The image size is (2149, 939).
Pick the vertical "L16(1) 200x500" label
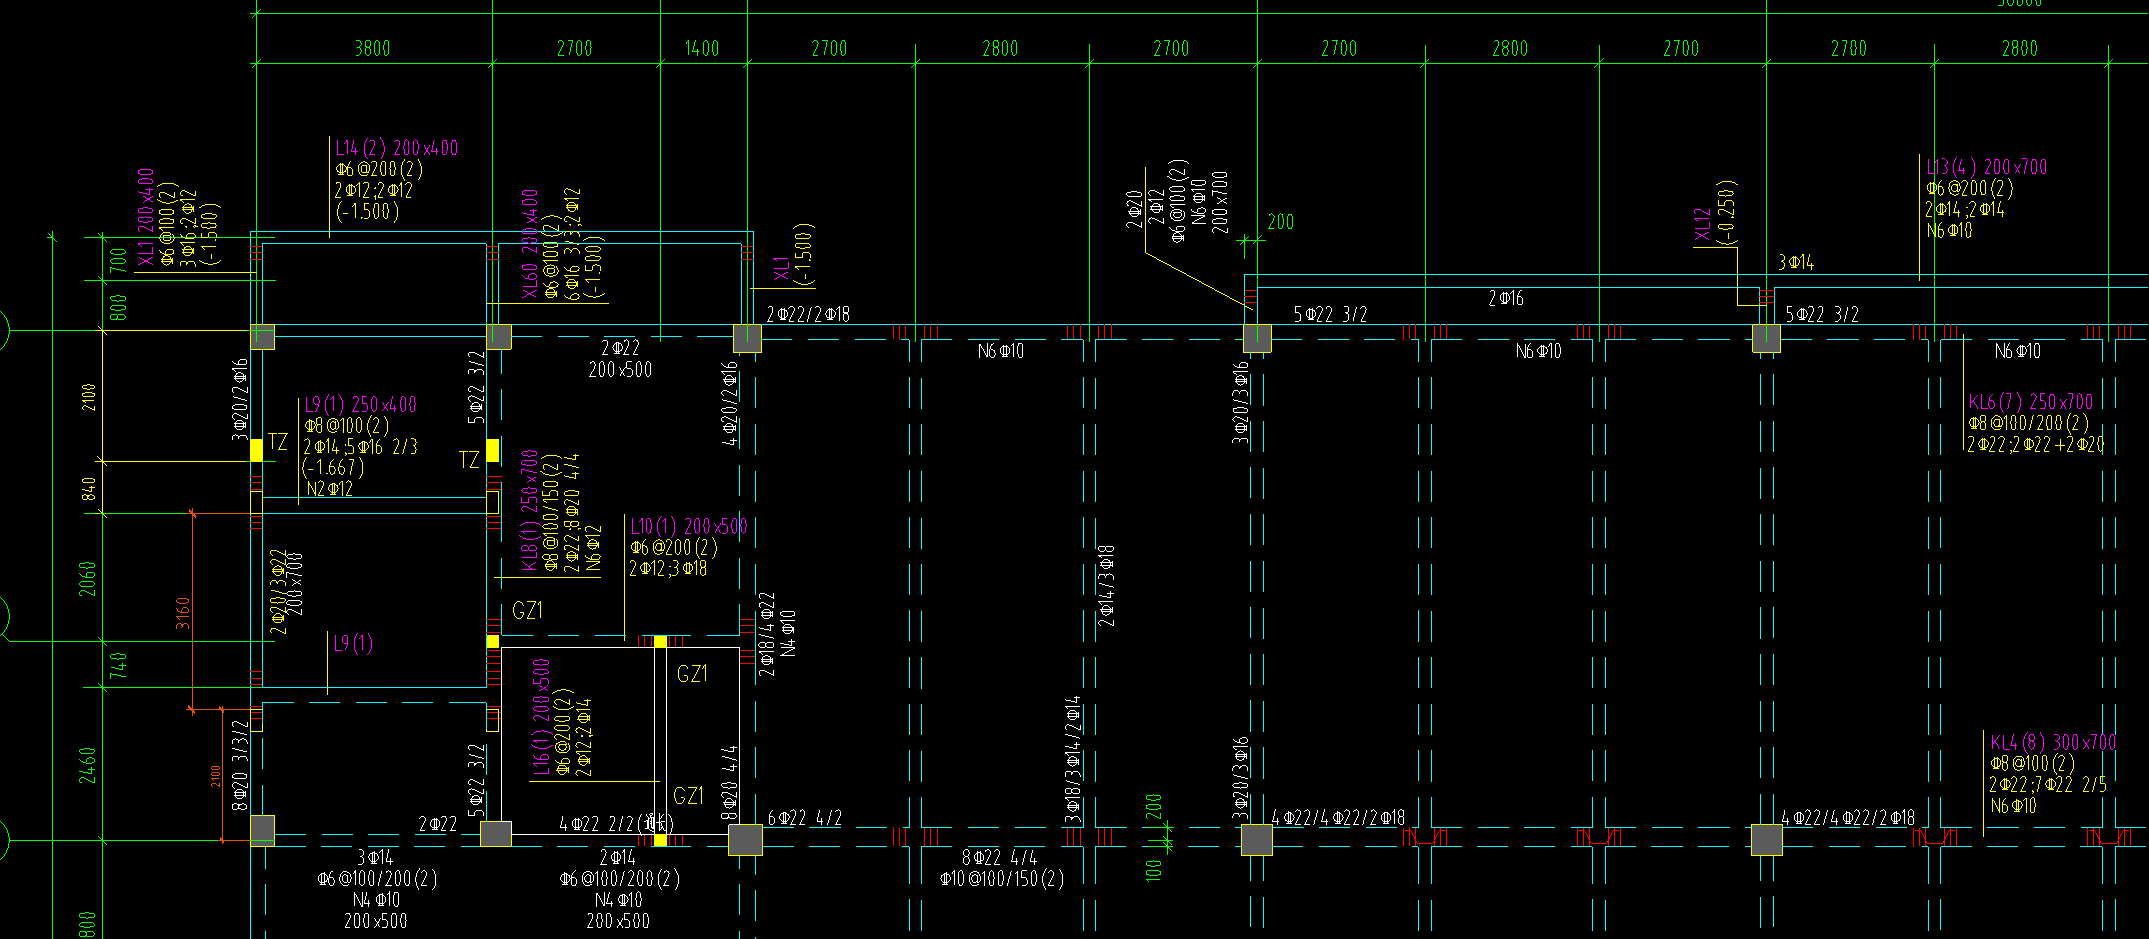[x=541, y=716]
